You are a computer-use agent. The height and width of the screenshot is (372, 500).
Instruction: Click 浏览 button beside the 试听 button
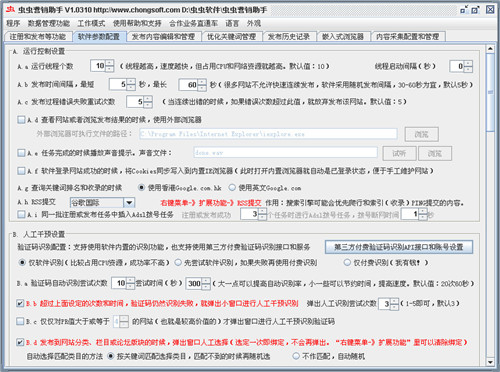[435, 153]
